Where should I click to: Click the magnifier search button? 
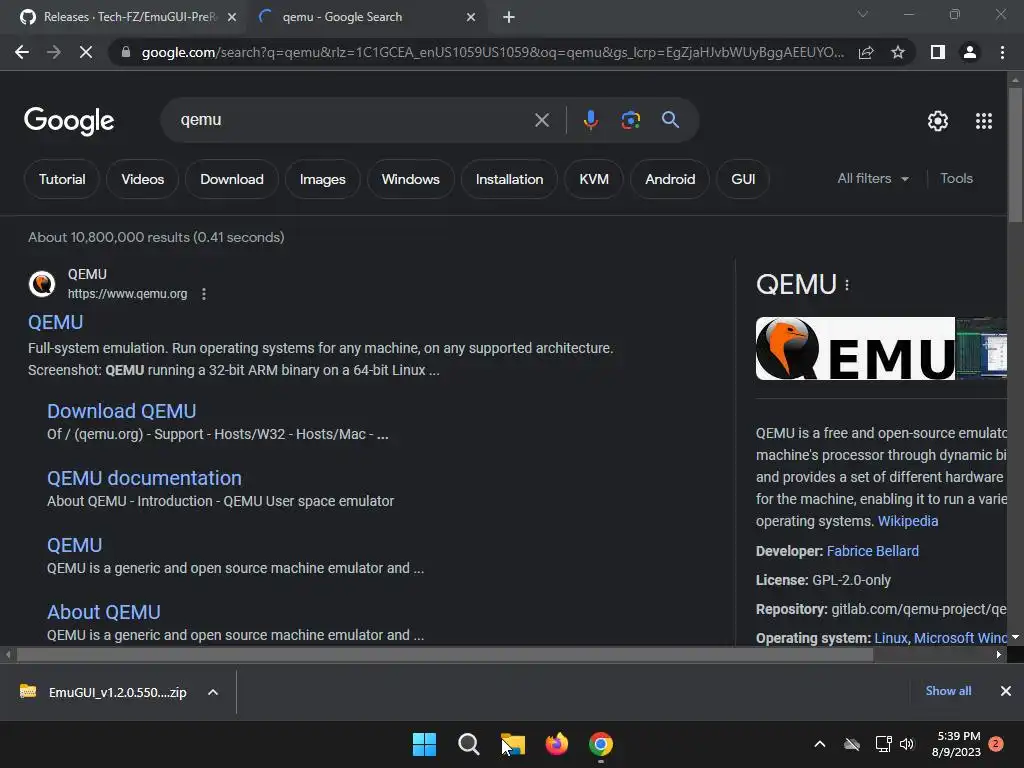tap(670, 120)
